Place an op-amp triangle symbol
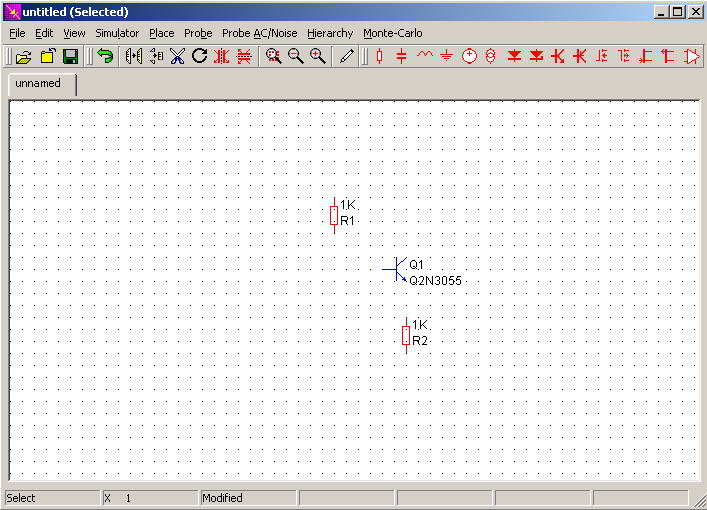The image size is (707, 510). pos(692,56)
